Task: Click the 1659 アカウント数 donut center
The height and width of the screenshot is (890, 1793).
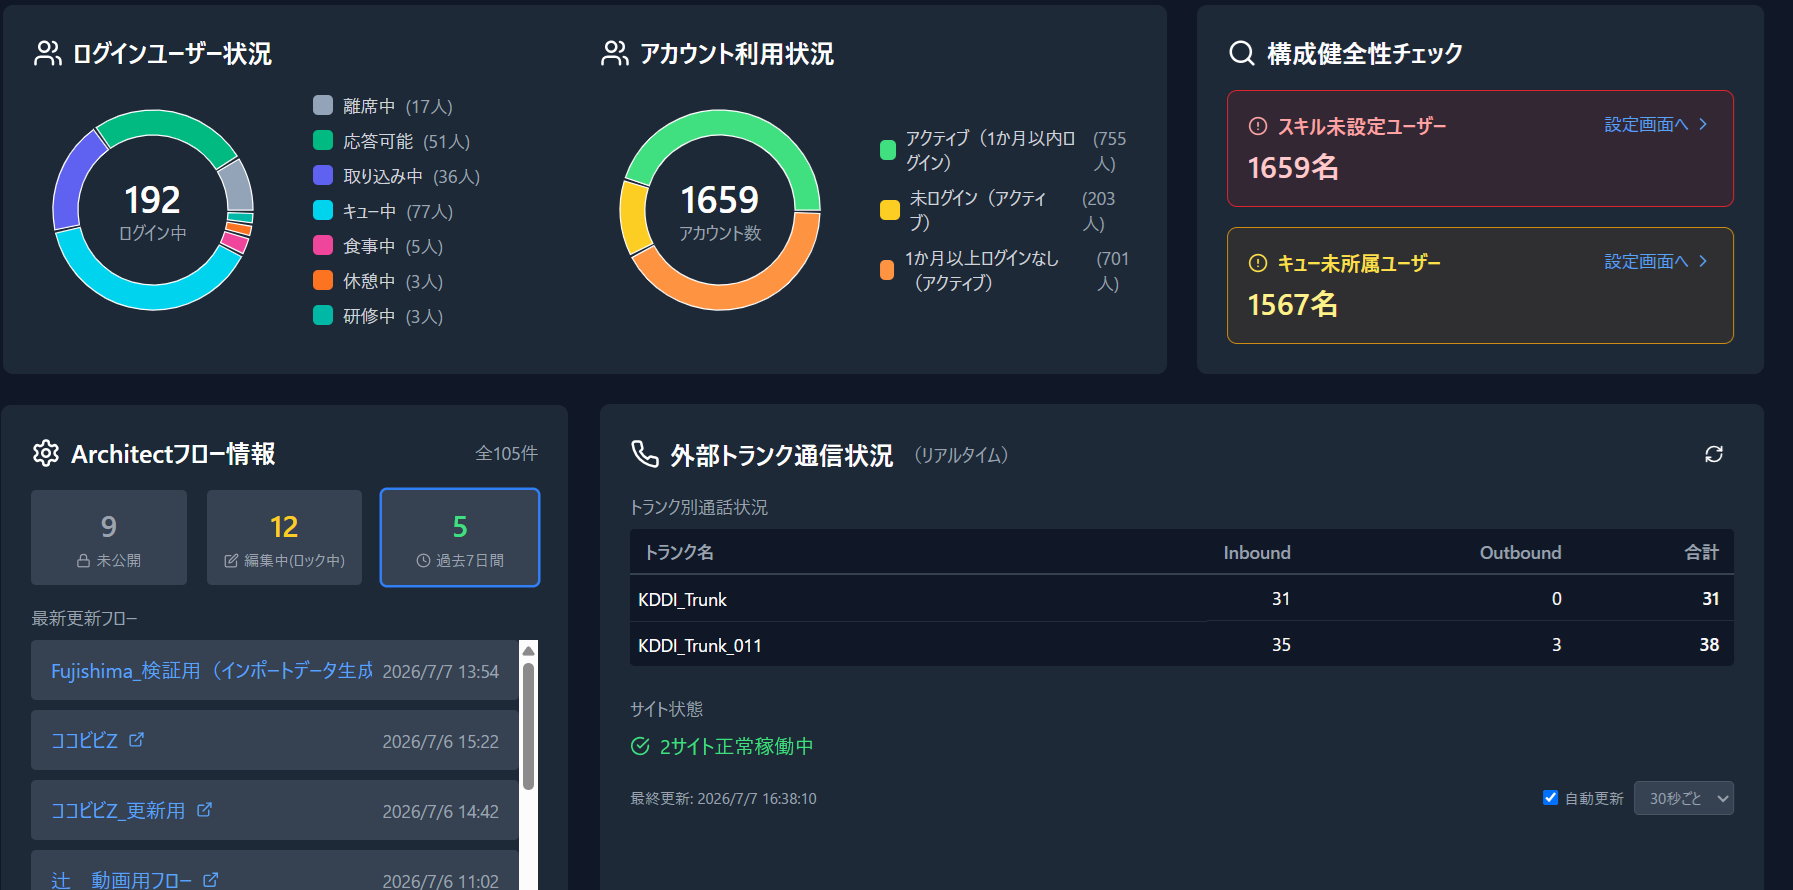Action: point(720,211)
